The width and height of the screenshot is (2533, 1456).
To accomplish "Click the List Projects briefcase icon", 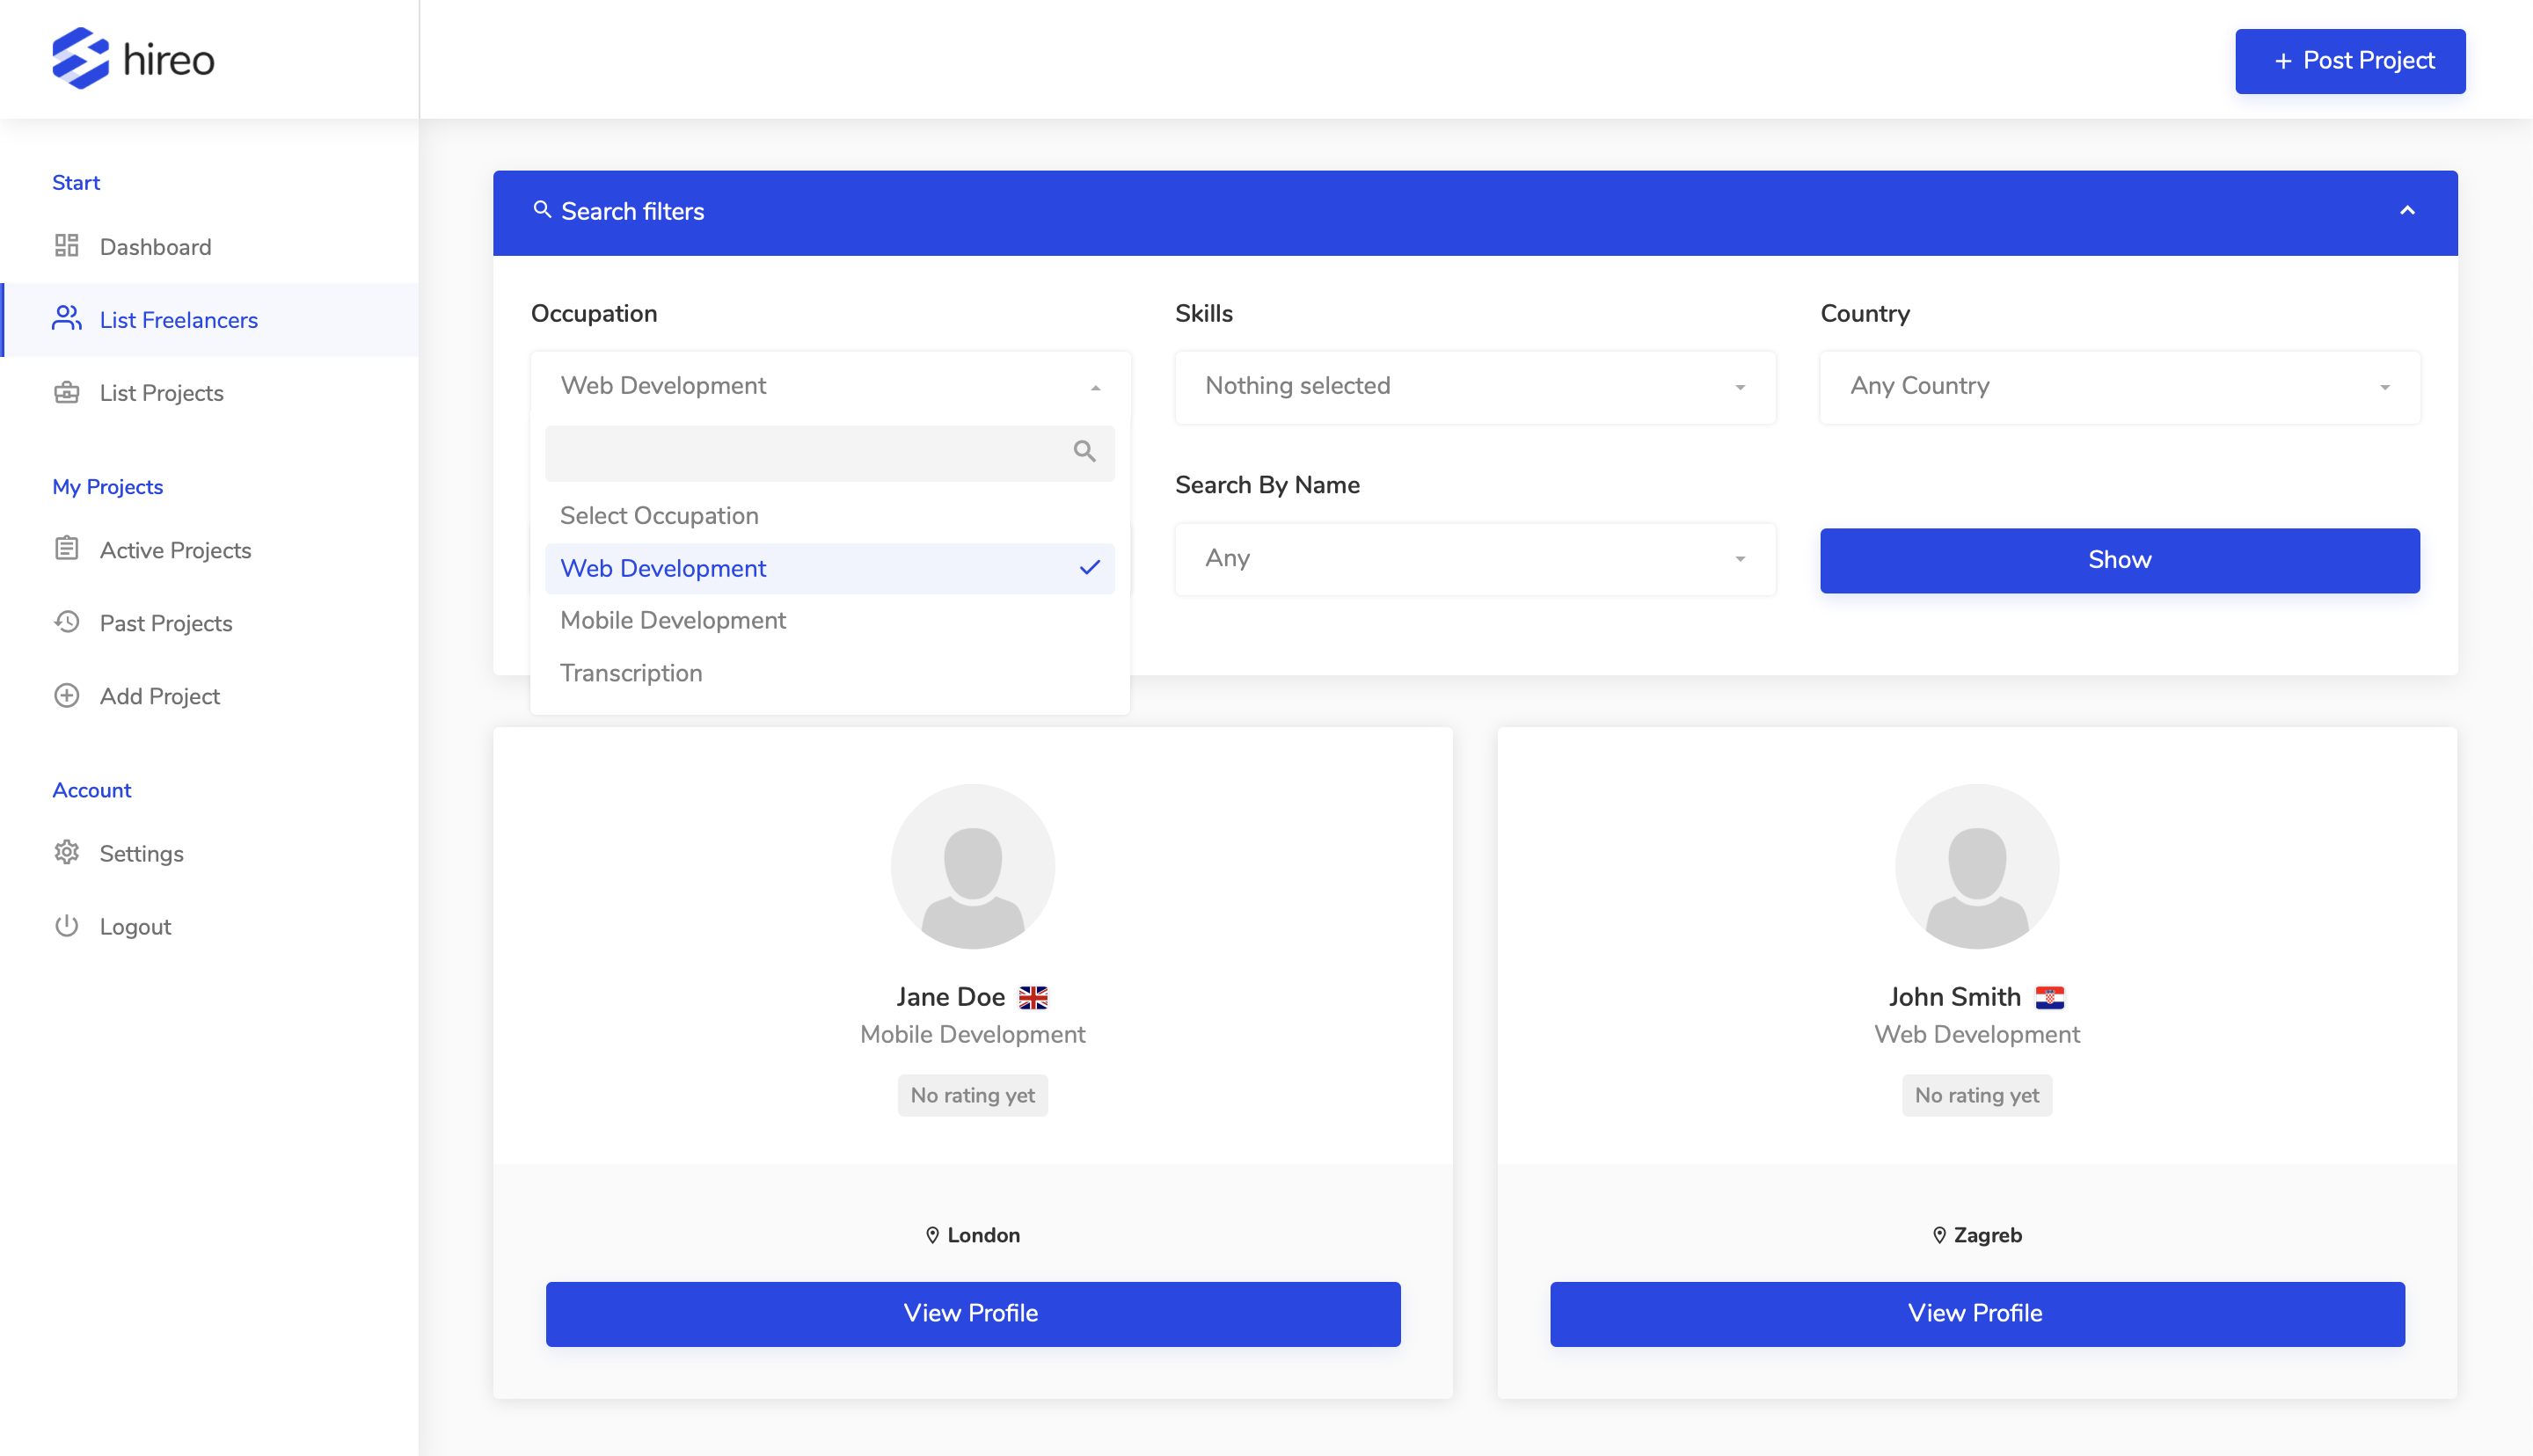I will pyautogui.click(x=67, y=392).
